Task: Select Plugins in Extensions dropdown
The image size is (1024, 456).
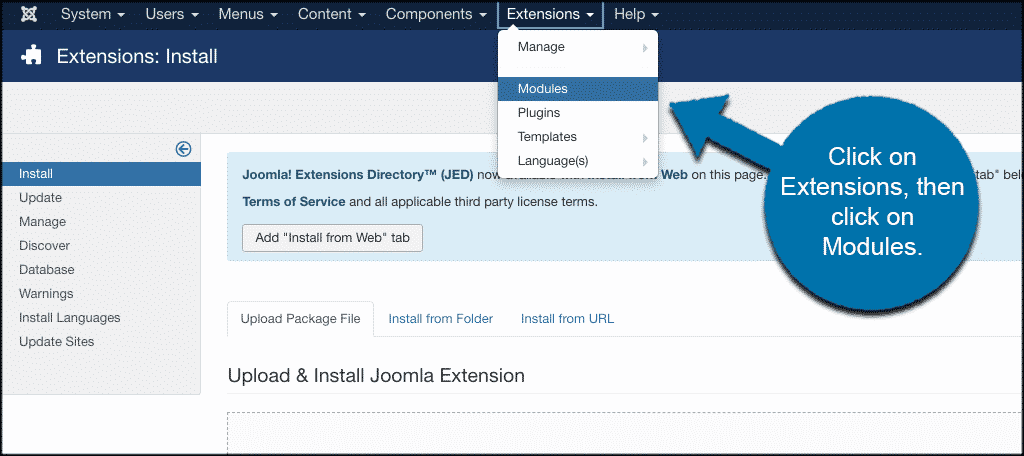Action: 578,113
